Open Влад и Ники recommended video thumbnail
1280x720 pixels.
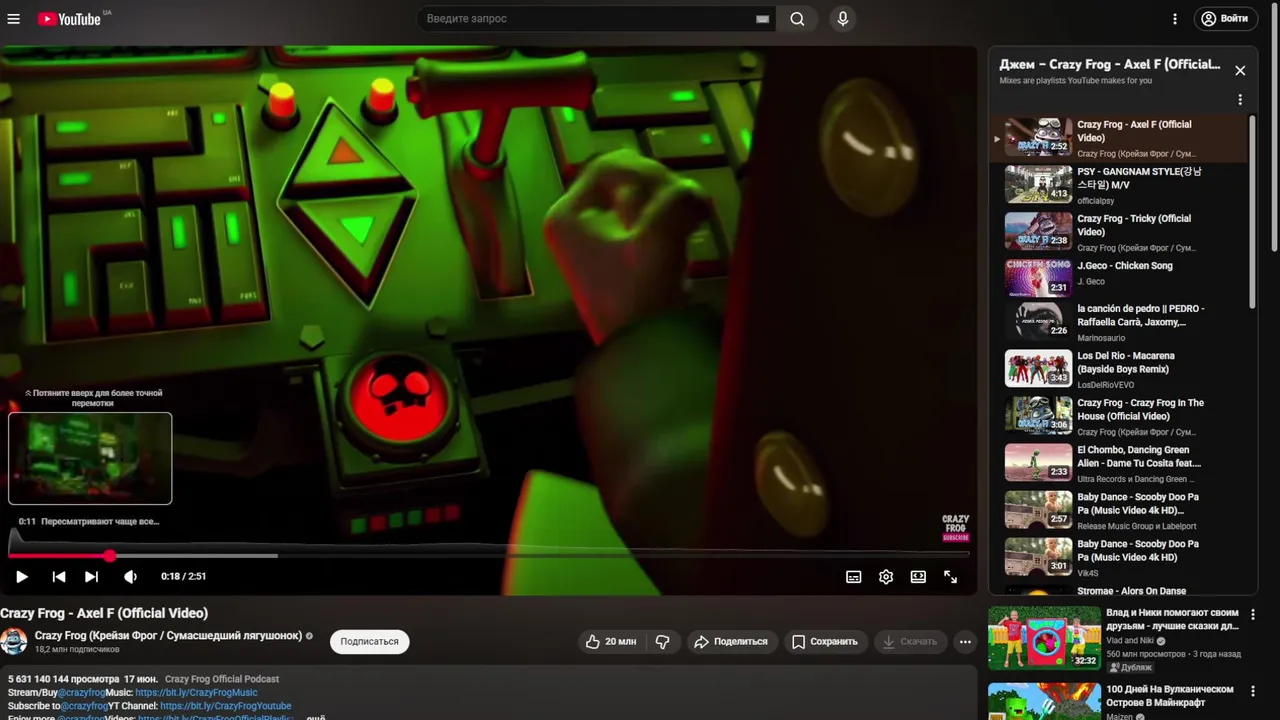[x=1044, y=638]
